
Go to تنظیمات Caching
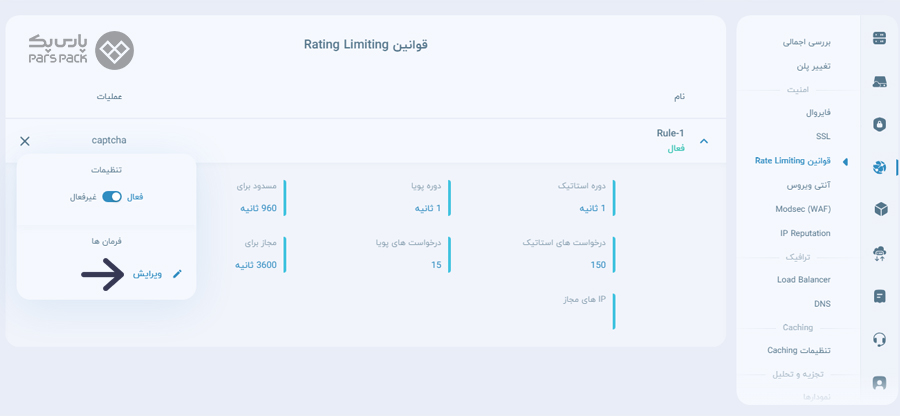(x=799, y=350)
